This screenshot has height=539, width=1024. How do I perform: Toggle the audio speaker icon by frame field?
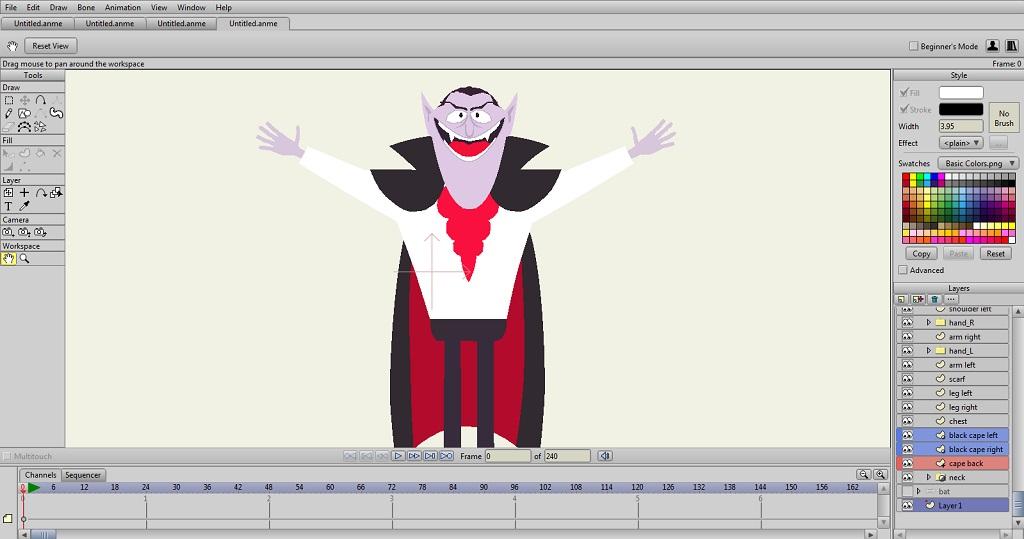click(x=605, y=456)
